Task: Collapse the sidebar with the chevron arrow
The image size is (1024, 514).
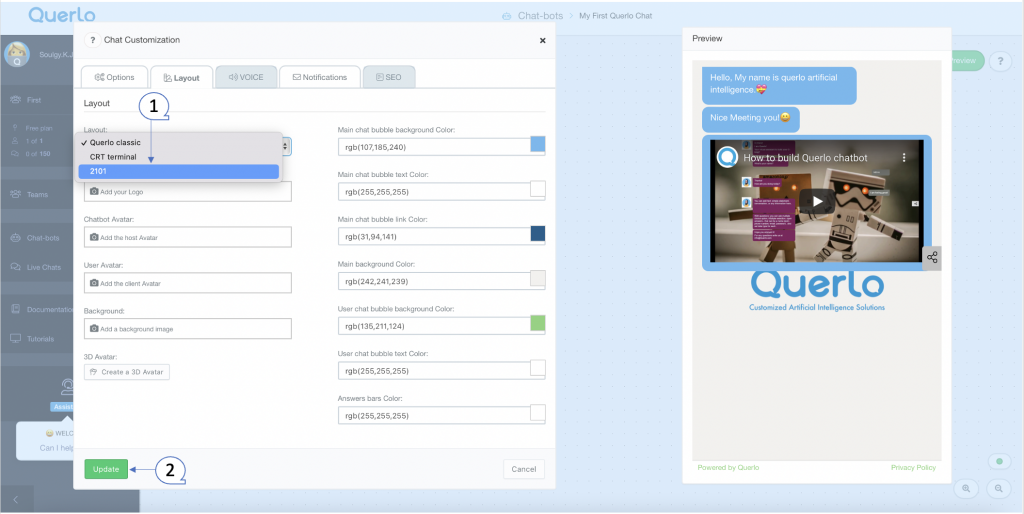Action: click(x=15, y=500)
